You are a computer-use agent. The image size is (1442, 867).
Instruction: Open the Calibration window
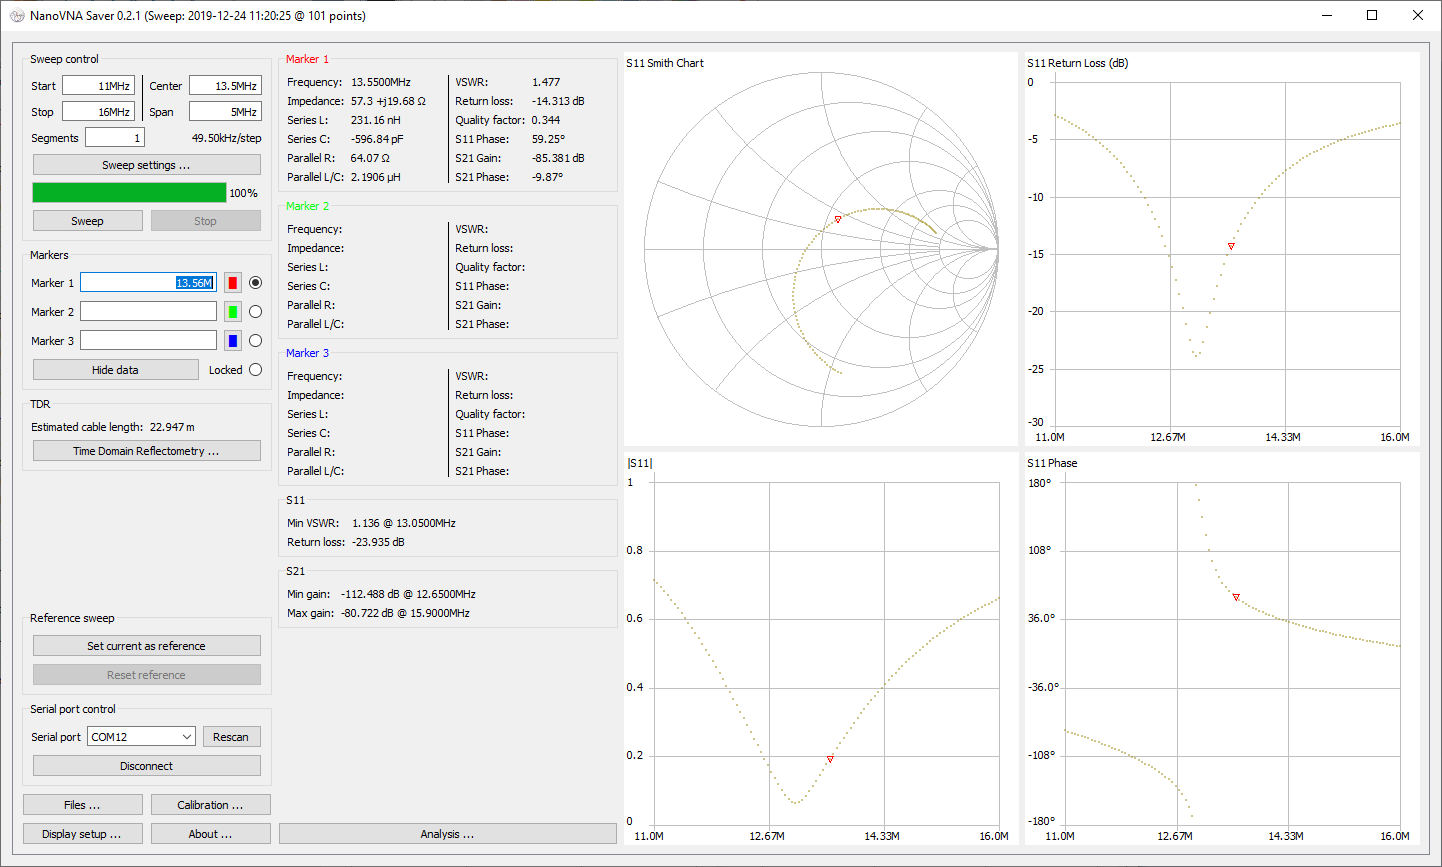coord(210,805)
